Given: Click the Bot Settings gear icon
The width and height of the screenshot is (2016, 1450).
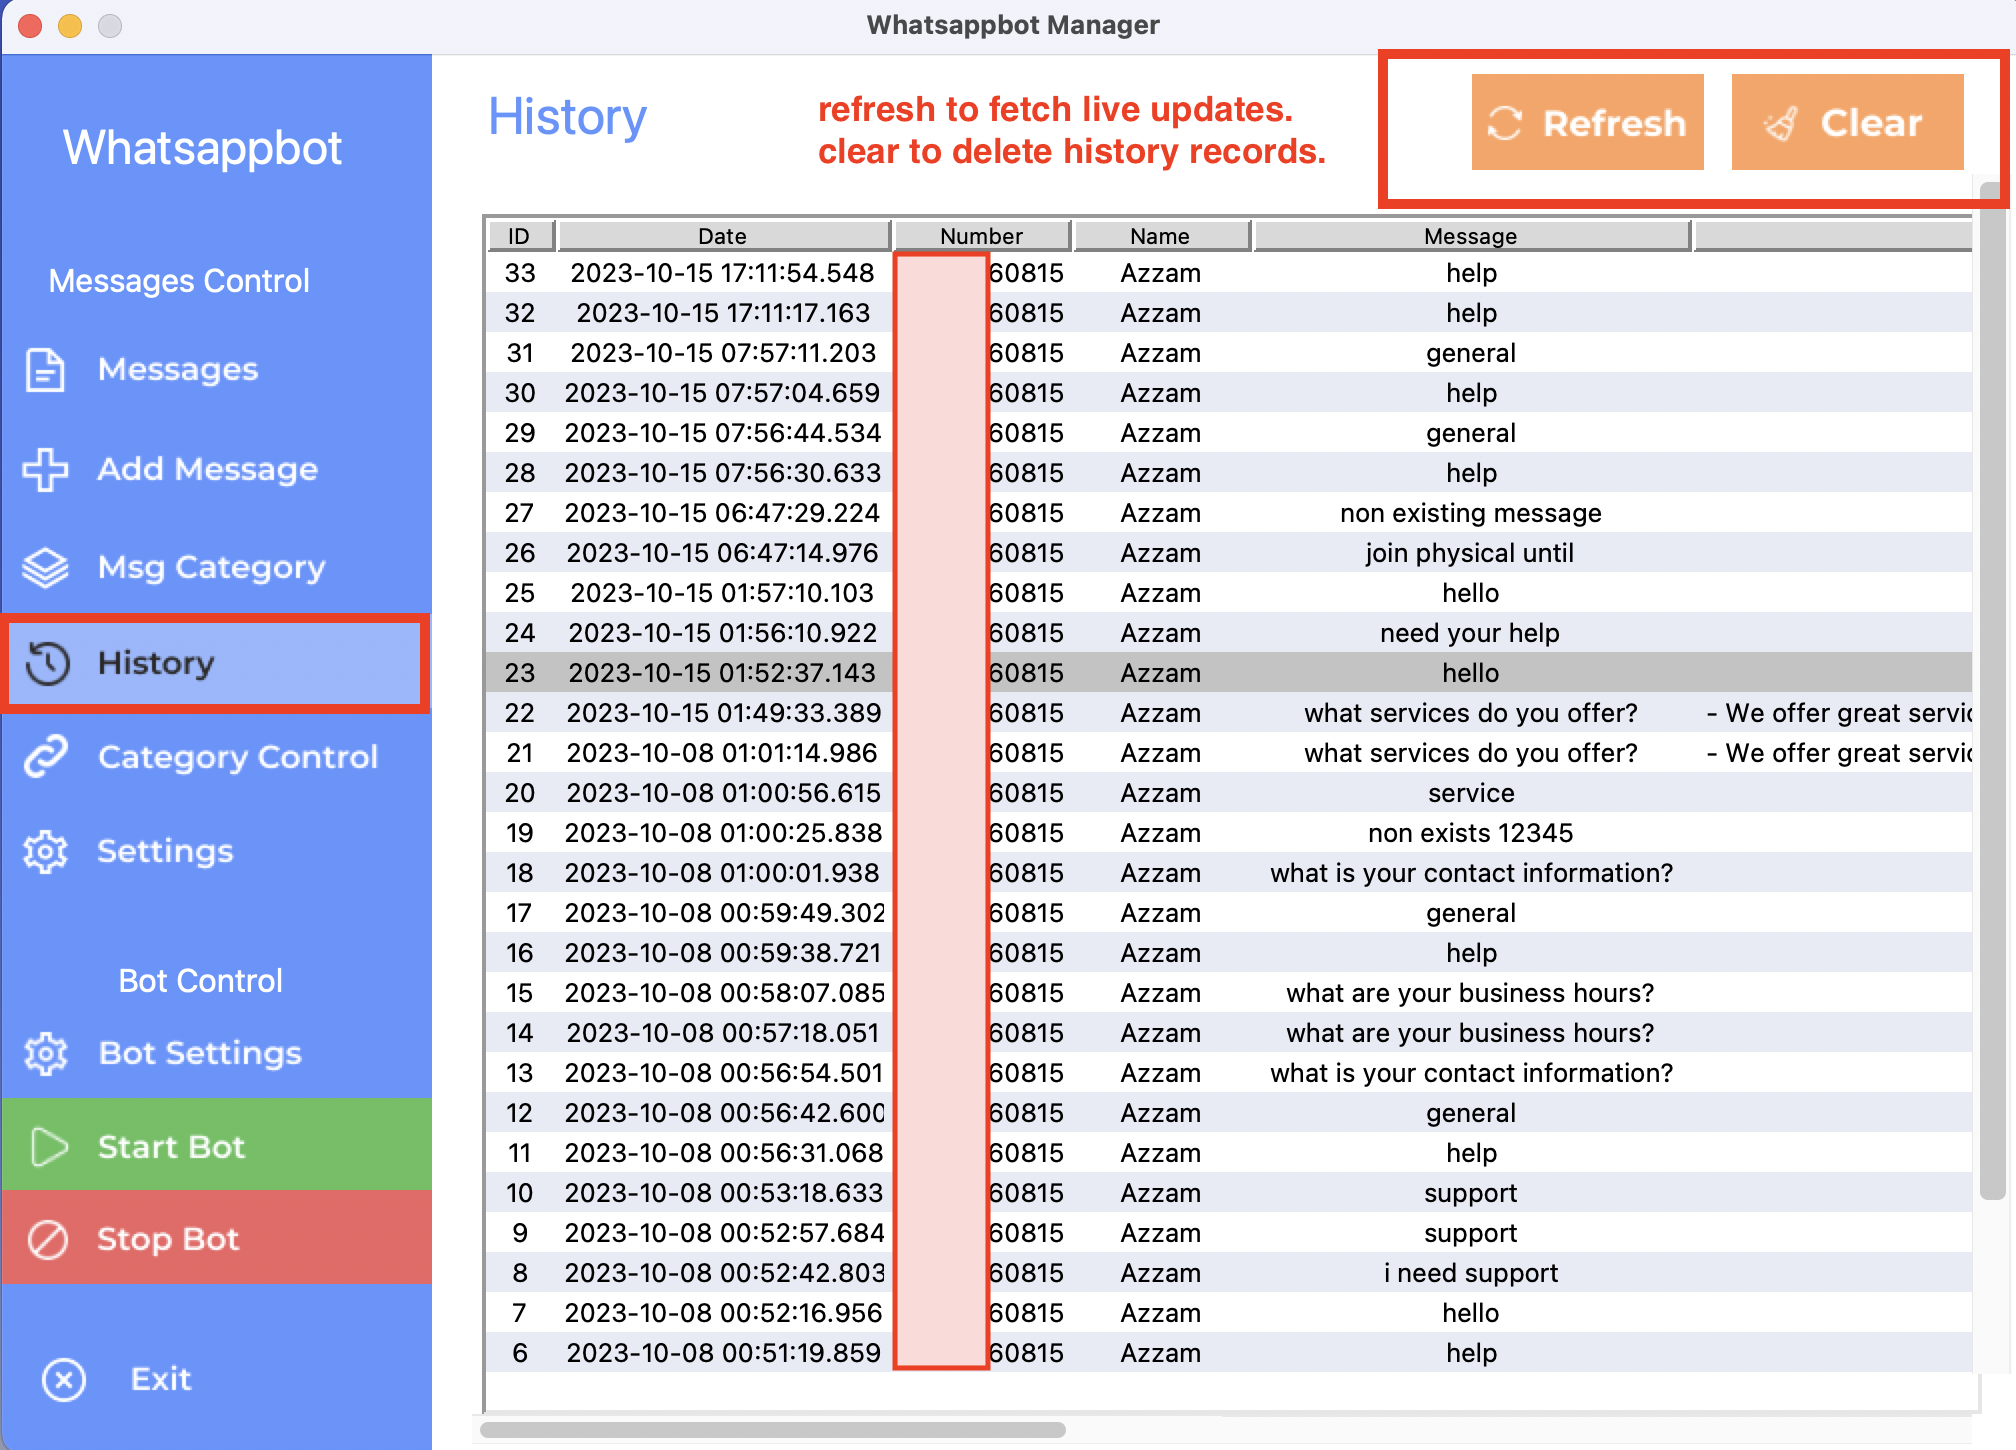Looking at the screenshot, I should point(46,1053).
